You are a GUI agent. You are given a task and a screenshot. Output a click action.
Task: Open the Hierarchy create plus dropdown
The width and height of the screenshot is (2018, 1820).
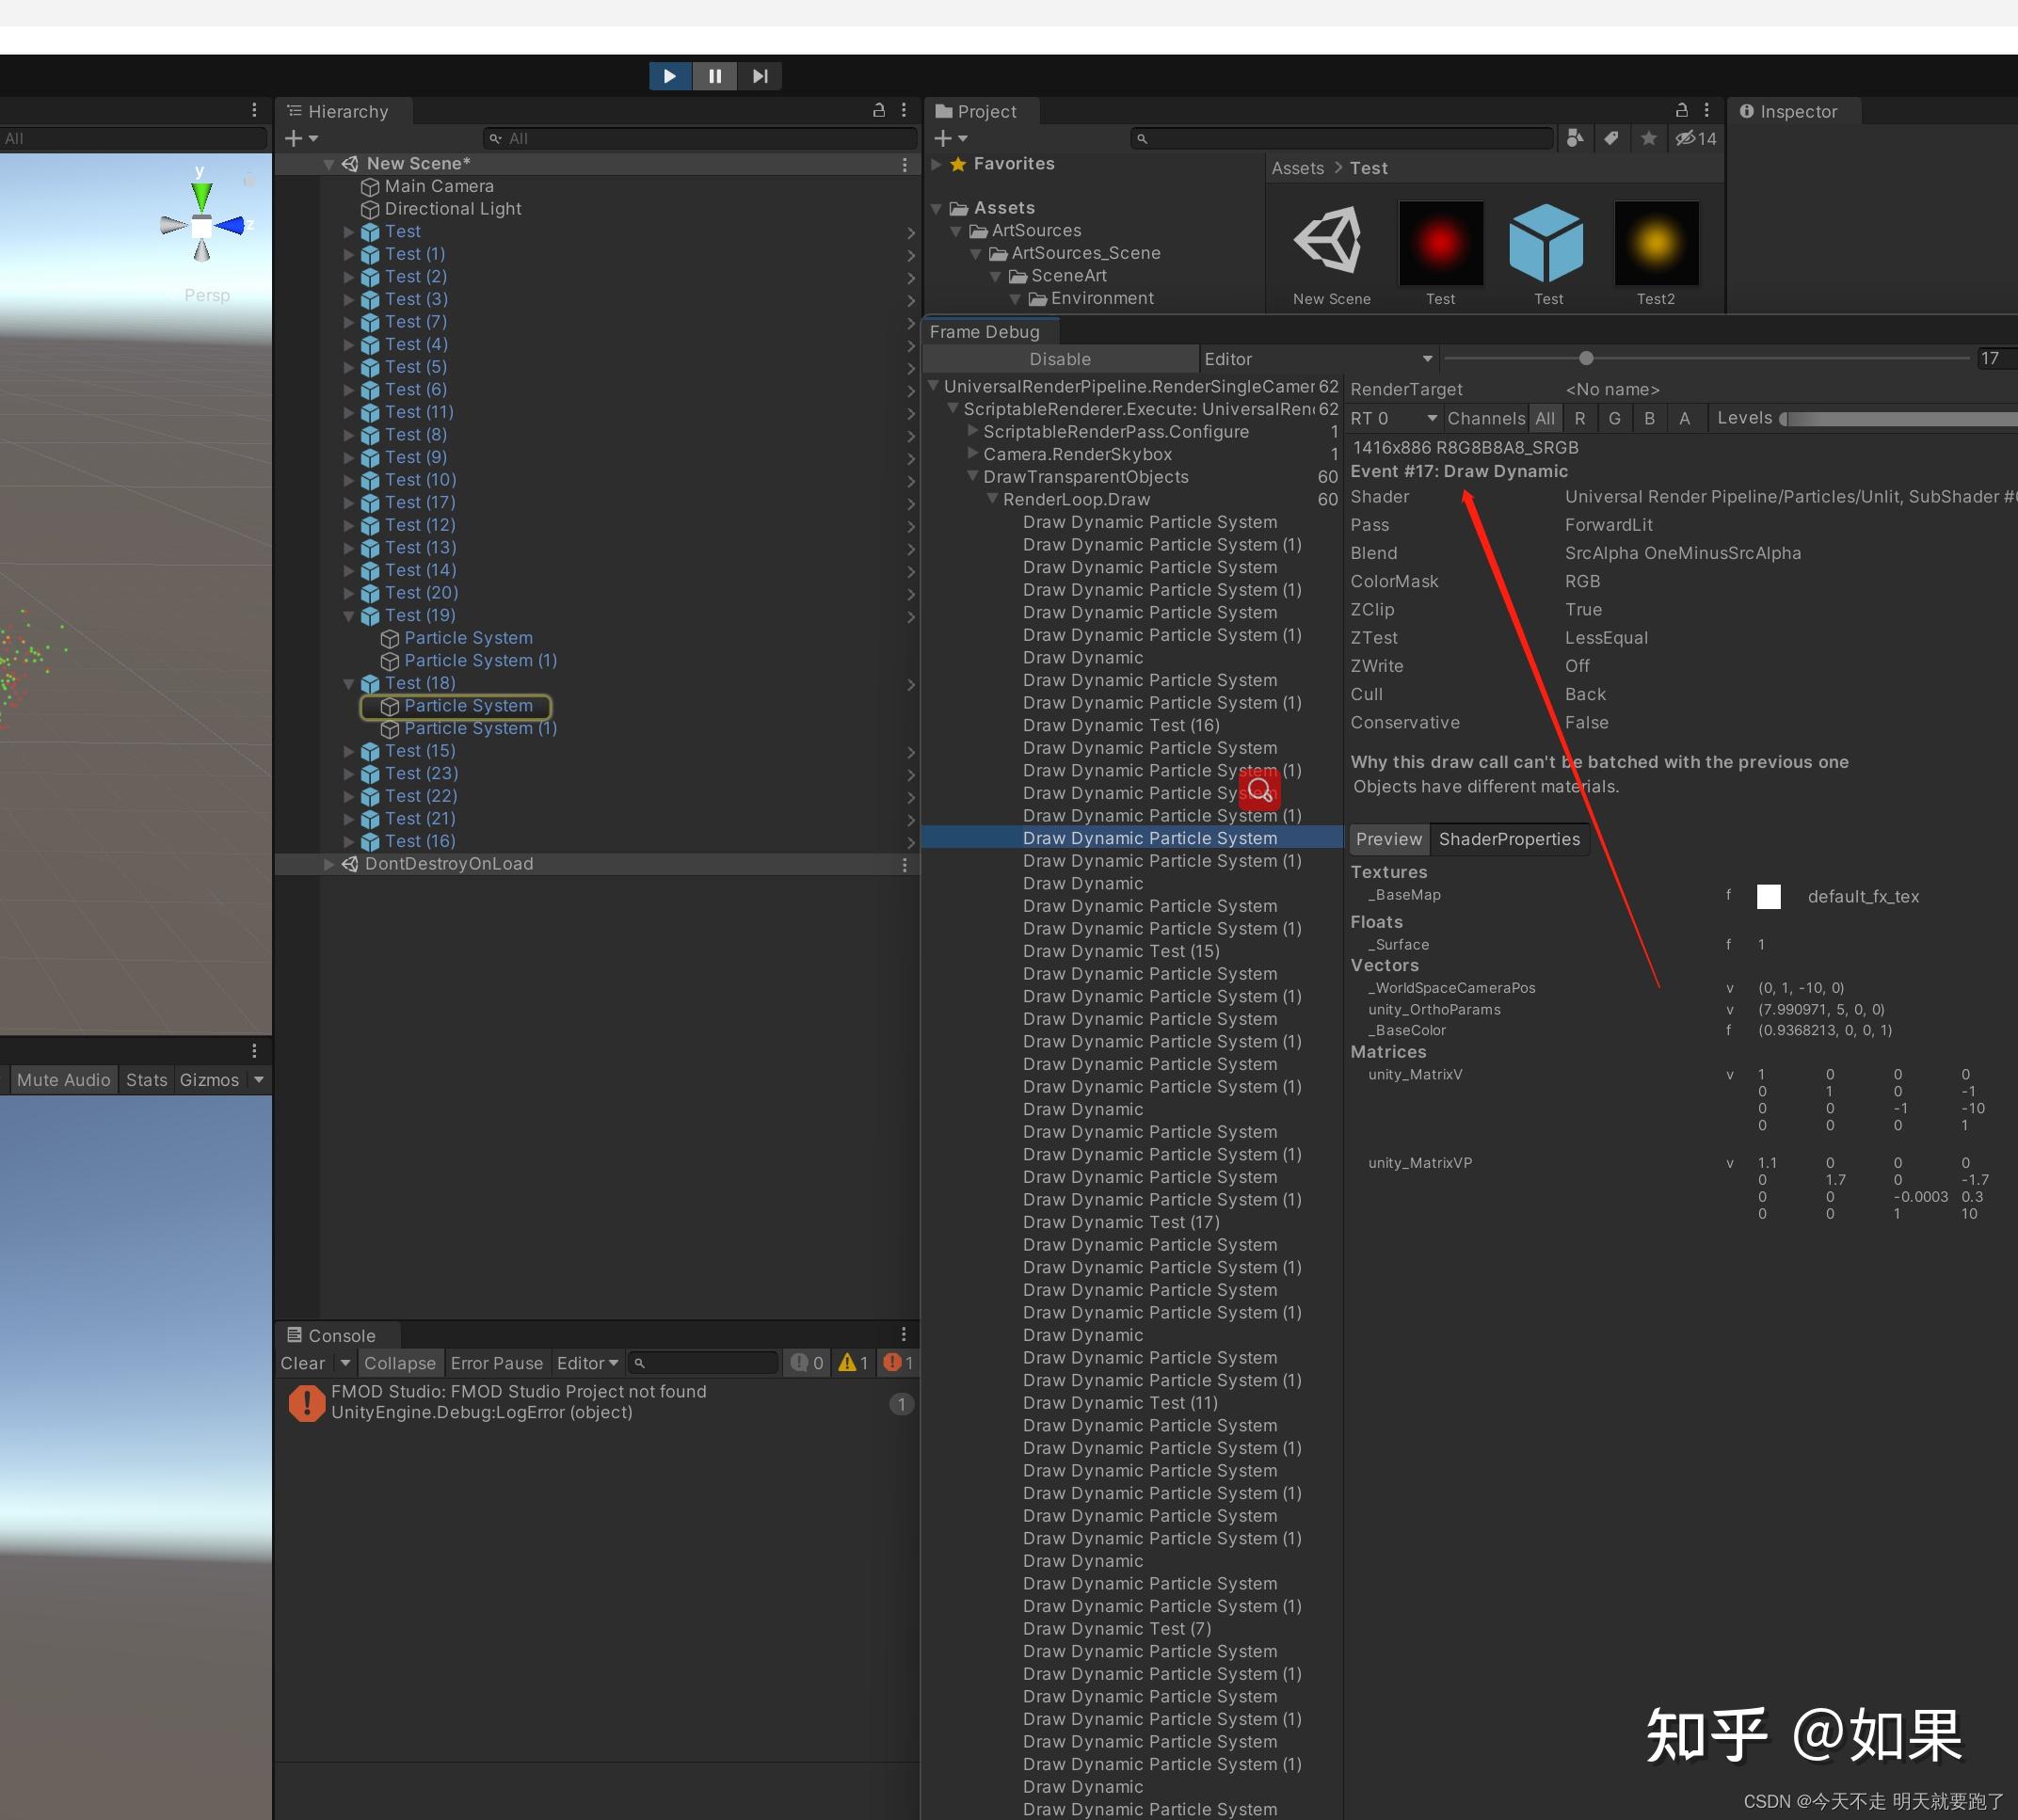(x=302, y=138)
